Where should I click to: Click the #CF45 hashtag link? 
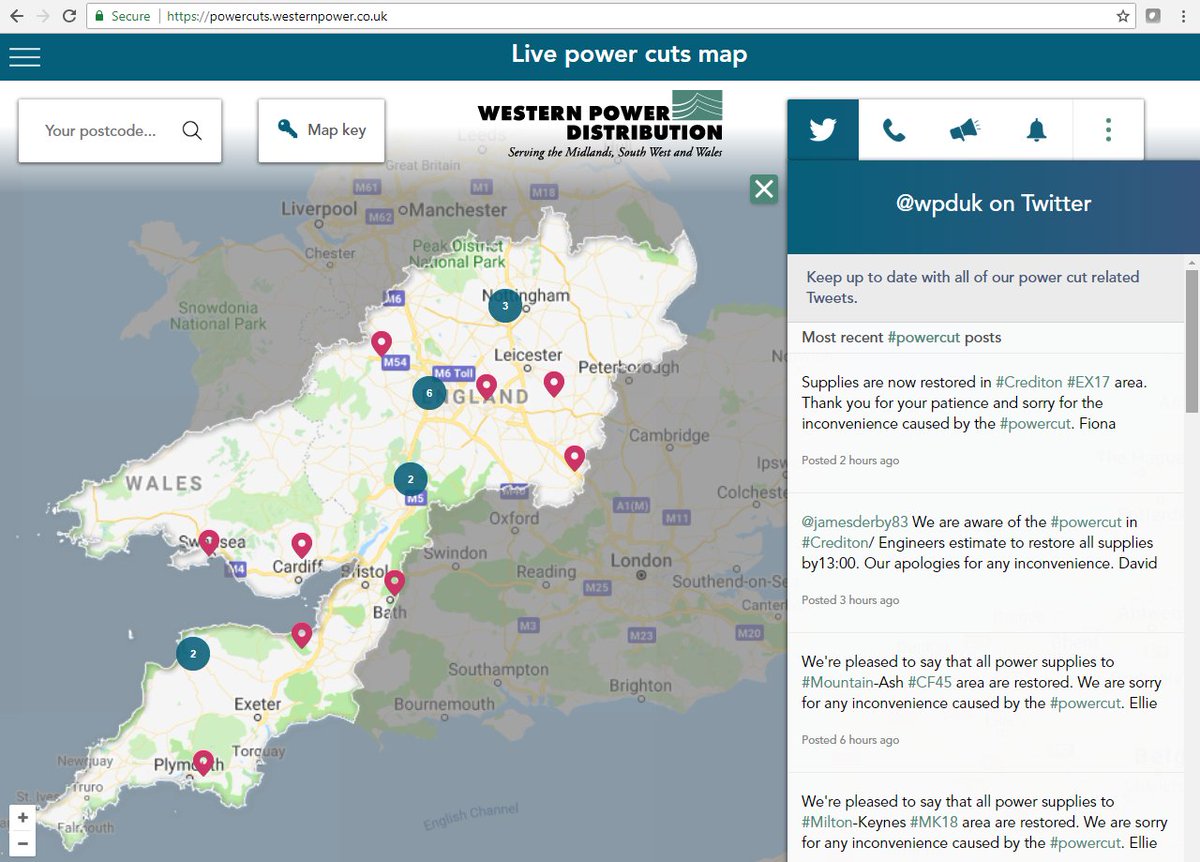(930, 682)
